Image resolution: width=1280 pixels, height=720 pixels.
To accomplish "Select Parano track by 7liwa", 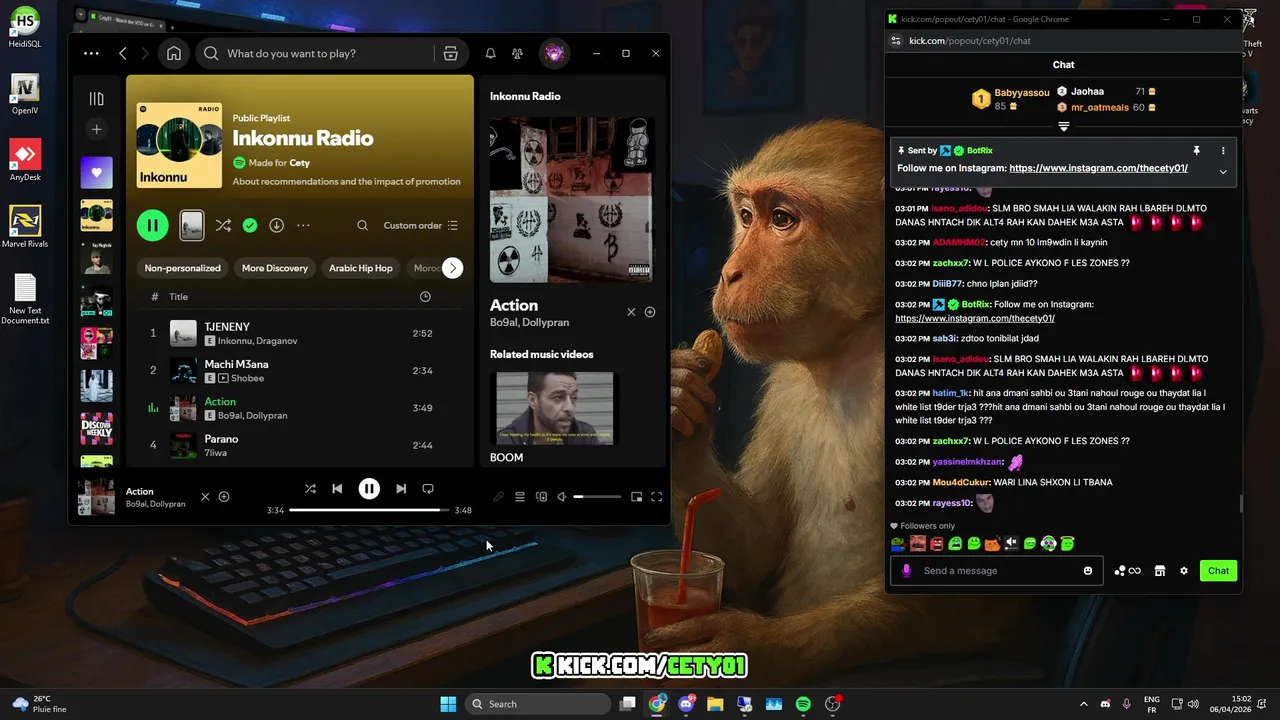I will [x=300, y=445].
